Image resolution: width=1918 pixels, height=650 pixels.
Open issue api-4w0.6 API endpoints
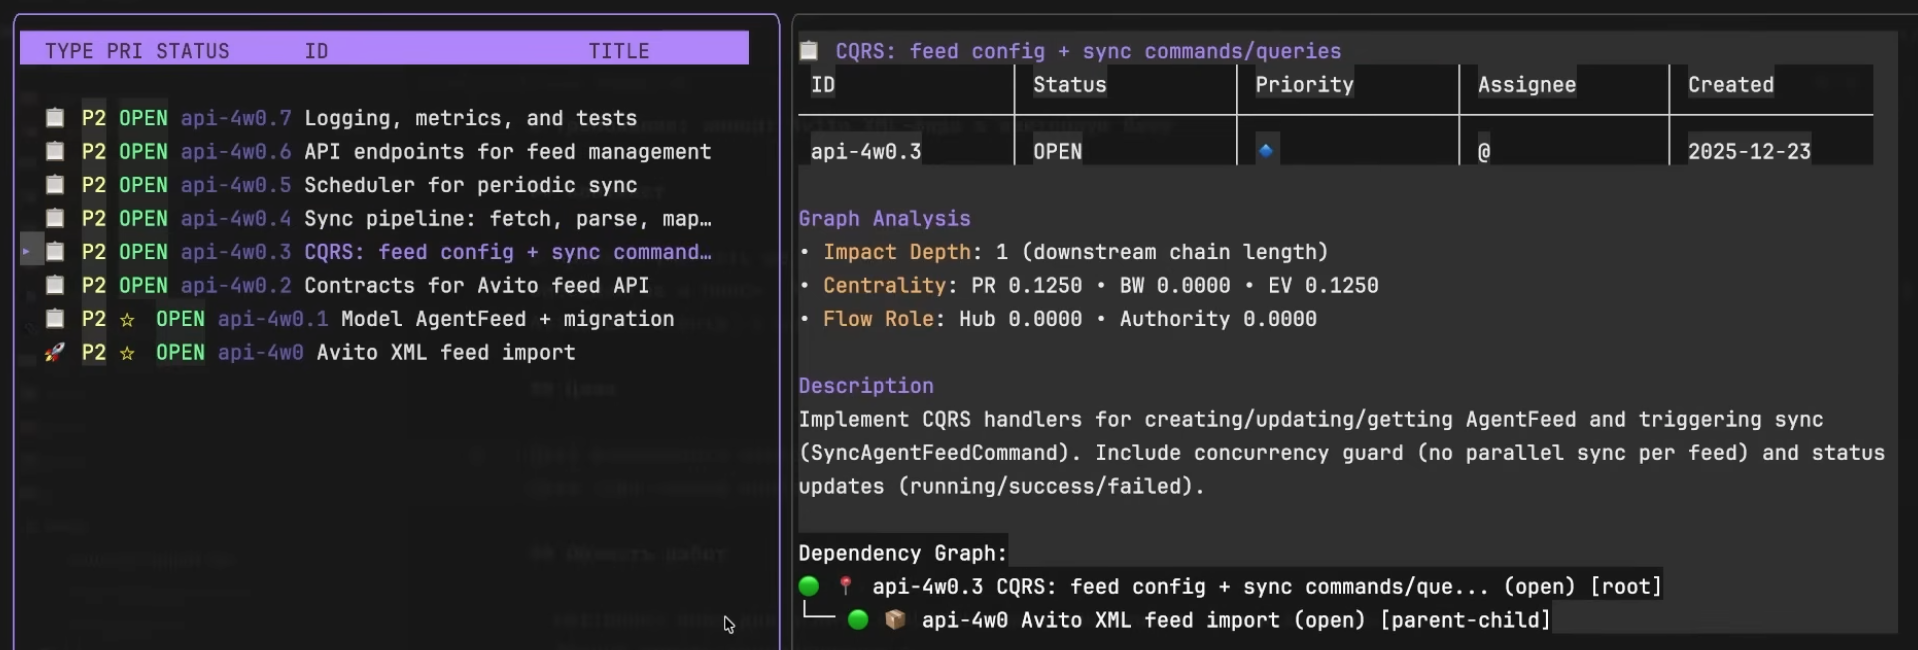507,152
